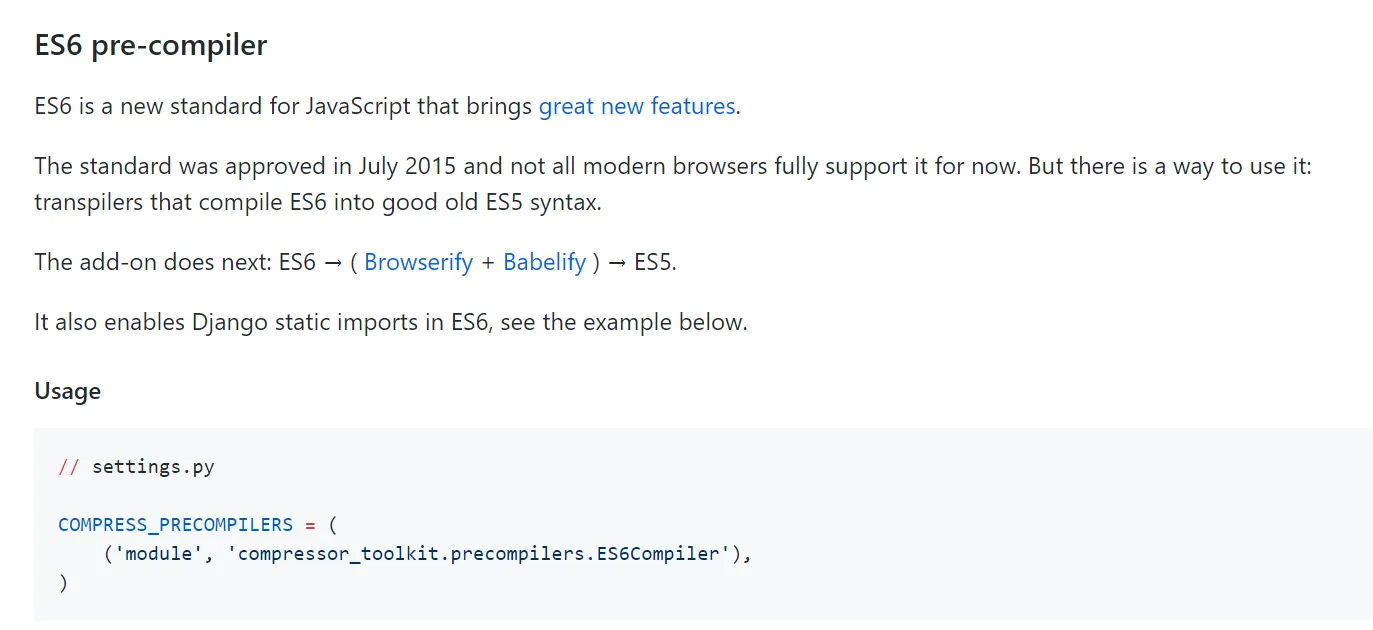Click the line starting with "transpilers that compile"
This screenshot has height=630, width=1373.
pyautogui.click(x=317, y=202)
